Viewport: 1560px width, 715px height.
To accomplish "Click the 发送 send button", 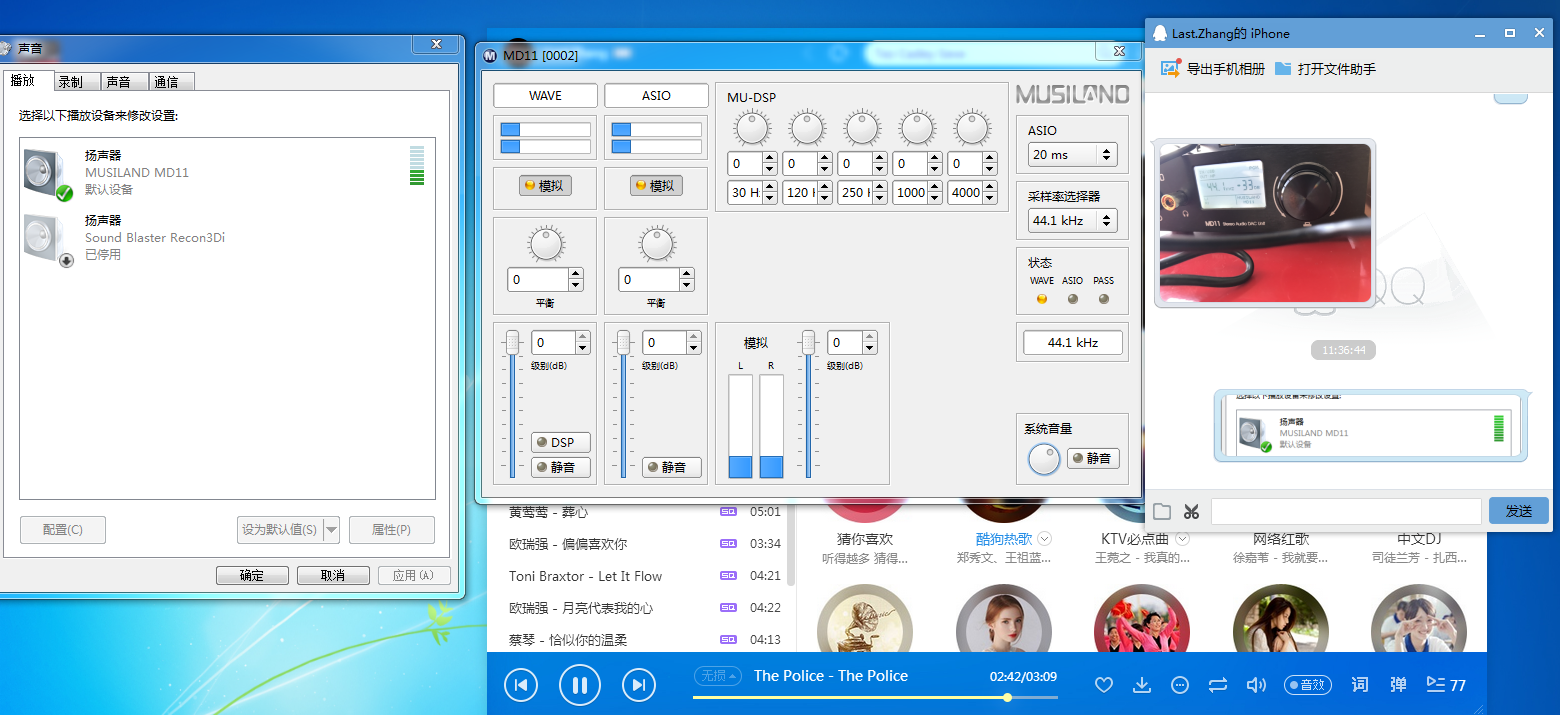I will tap(1518, 511).
